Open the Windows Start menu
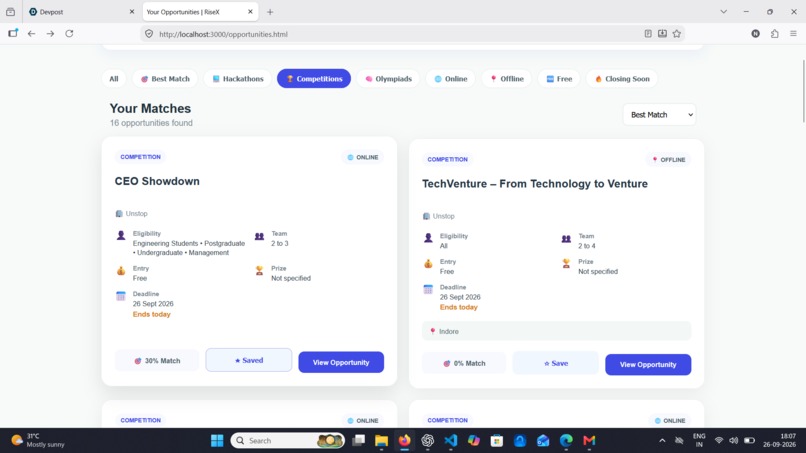 [217, 441]
